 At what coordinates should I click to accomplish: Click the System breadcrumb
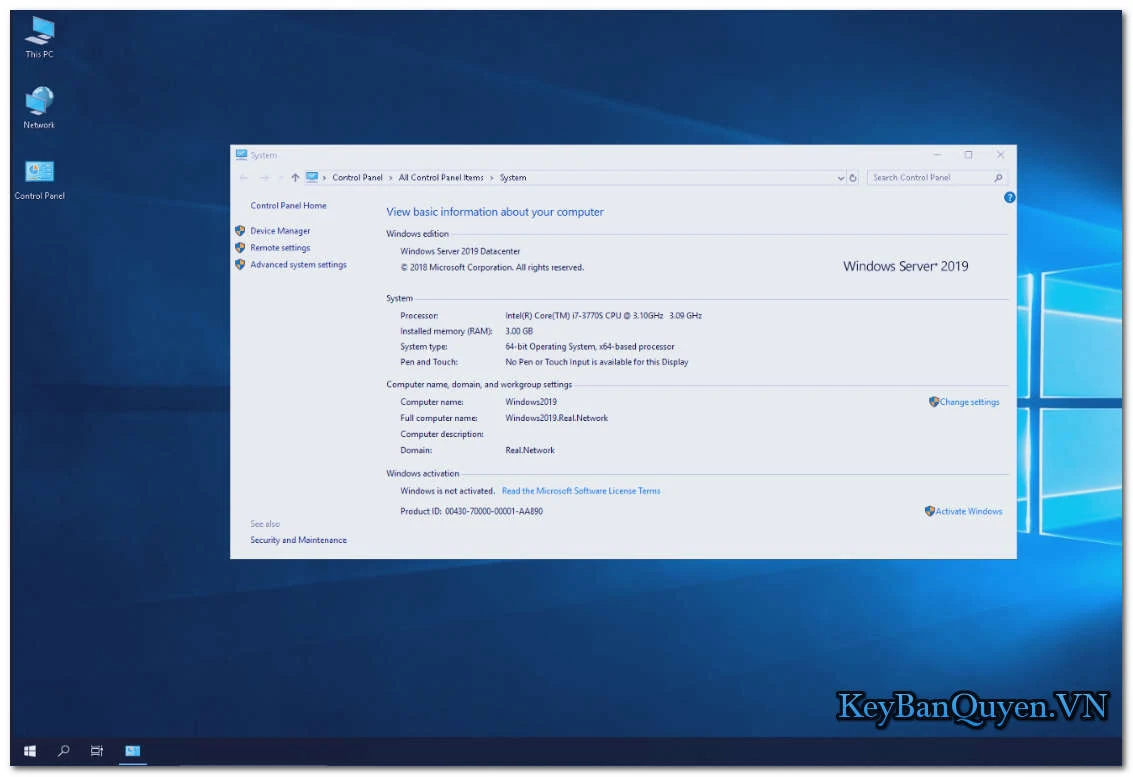(513, 178)
